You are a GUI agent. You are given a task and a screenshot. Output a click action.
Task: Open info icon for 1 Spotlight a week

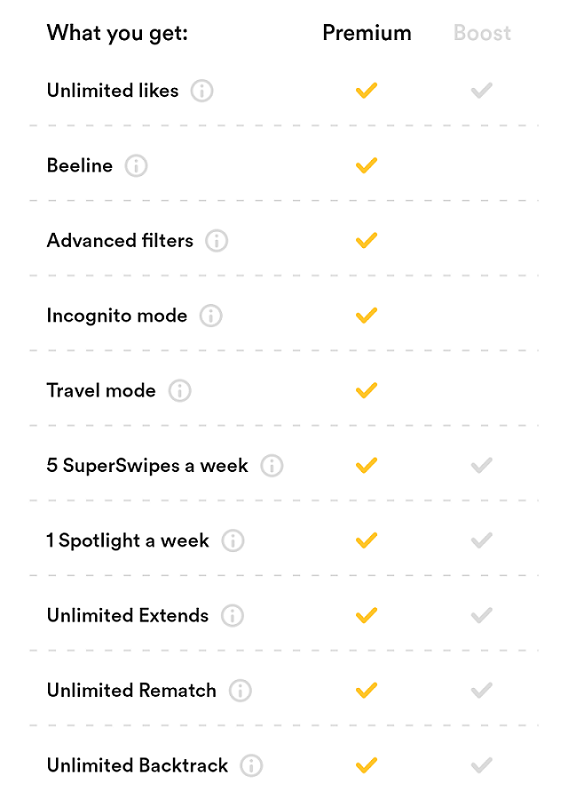coord(233,541)
